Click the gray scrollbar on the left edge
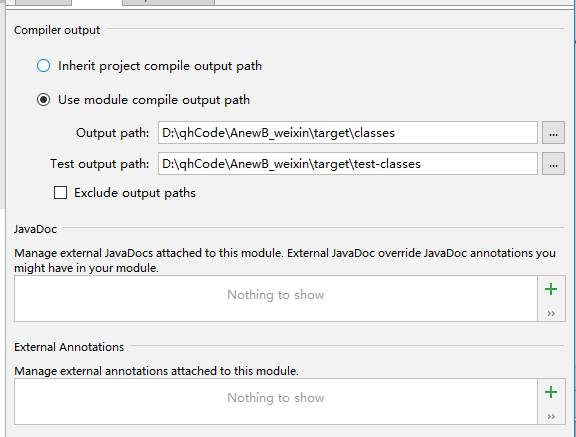Image resolution: width=576 pixels, height=437 pixels. click(2, 105)
